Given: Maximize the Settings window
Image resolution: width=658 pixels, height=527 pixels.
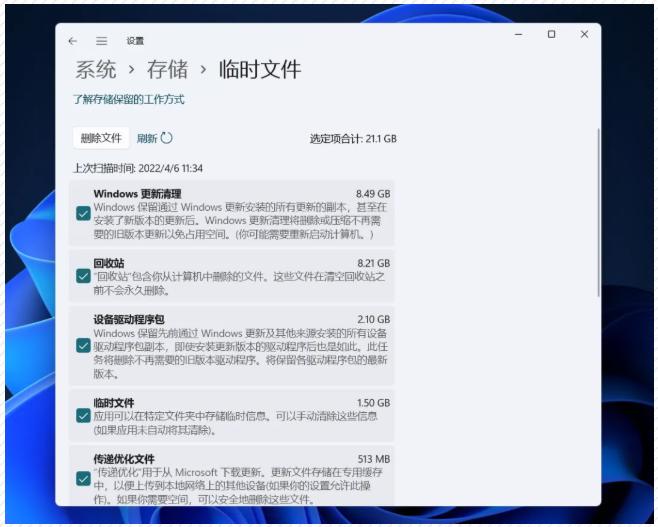Looking at the screenshot, I should 551,34.
